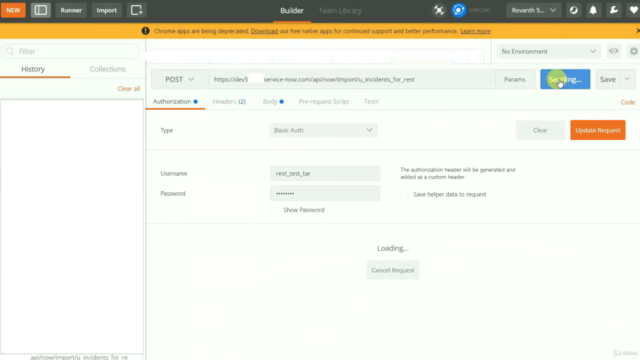Image resolution: width=640 pixels, height=360 pixels.
Task: Click the satellite interceptor icon
Action: [439, 10]
